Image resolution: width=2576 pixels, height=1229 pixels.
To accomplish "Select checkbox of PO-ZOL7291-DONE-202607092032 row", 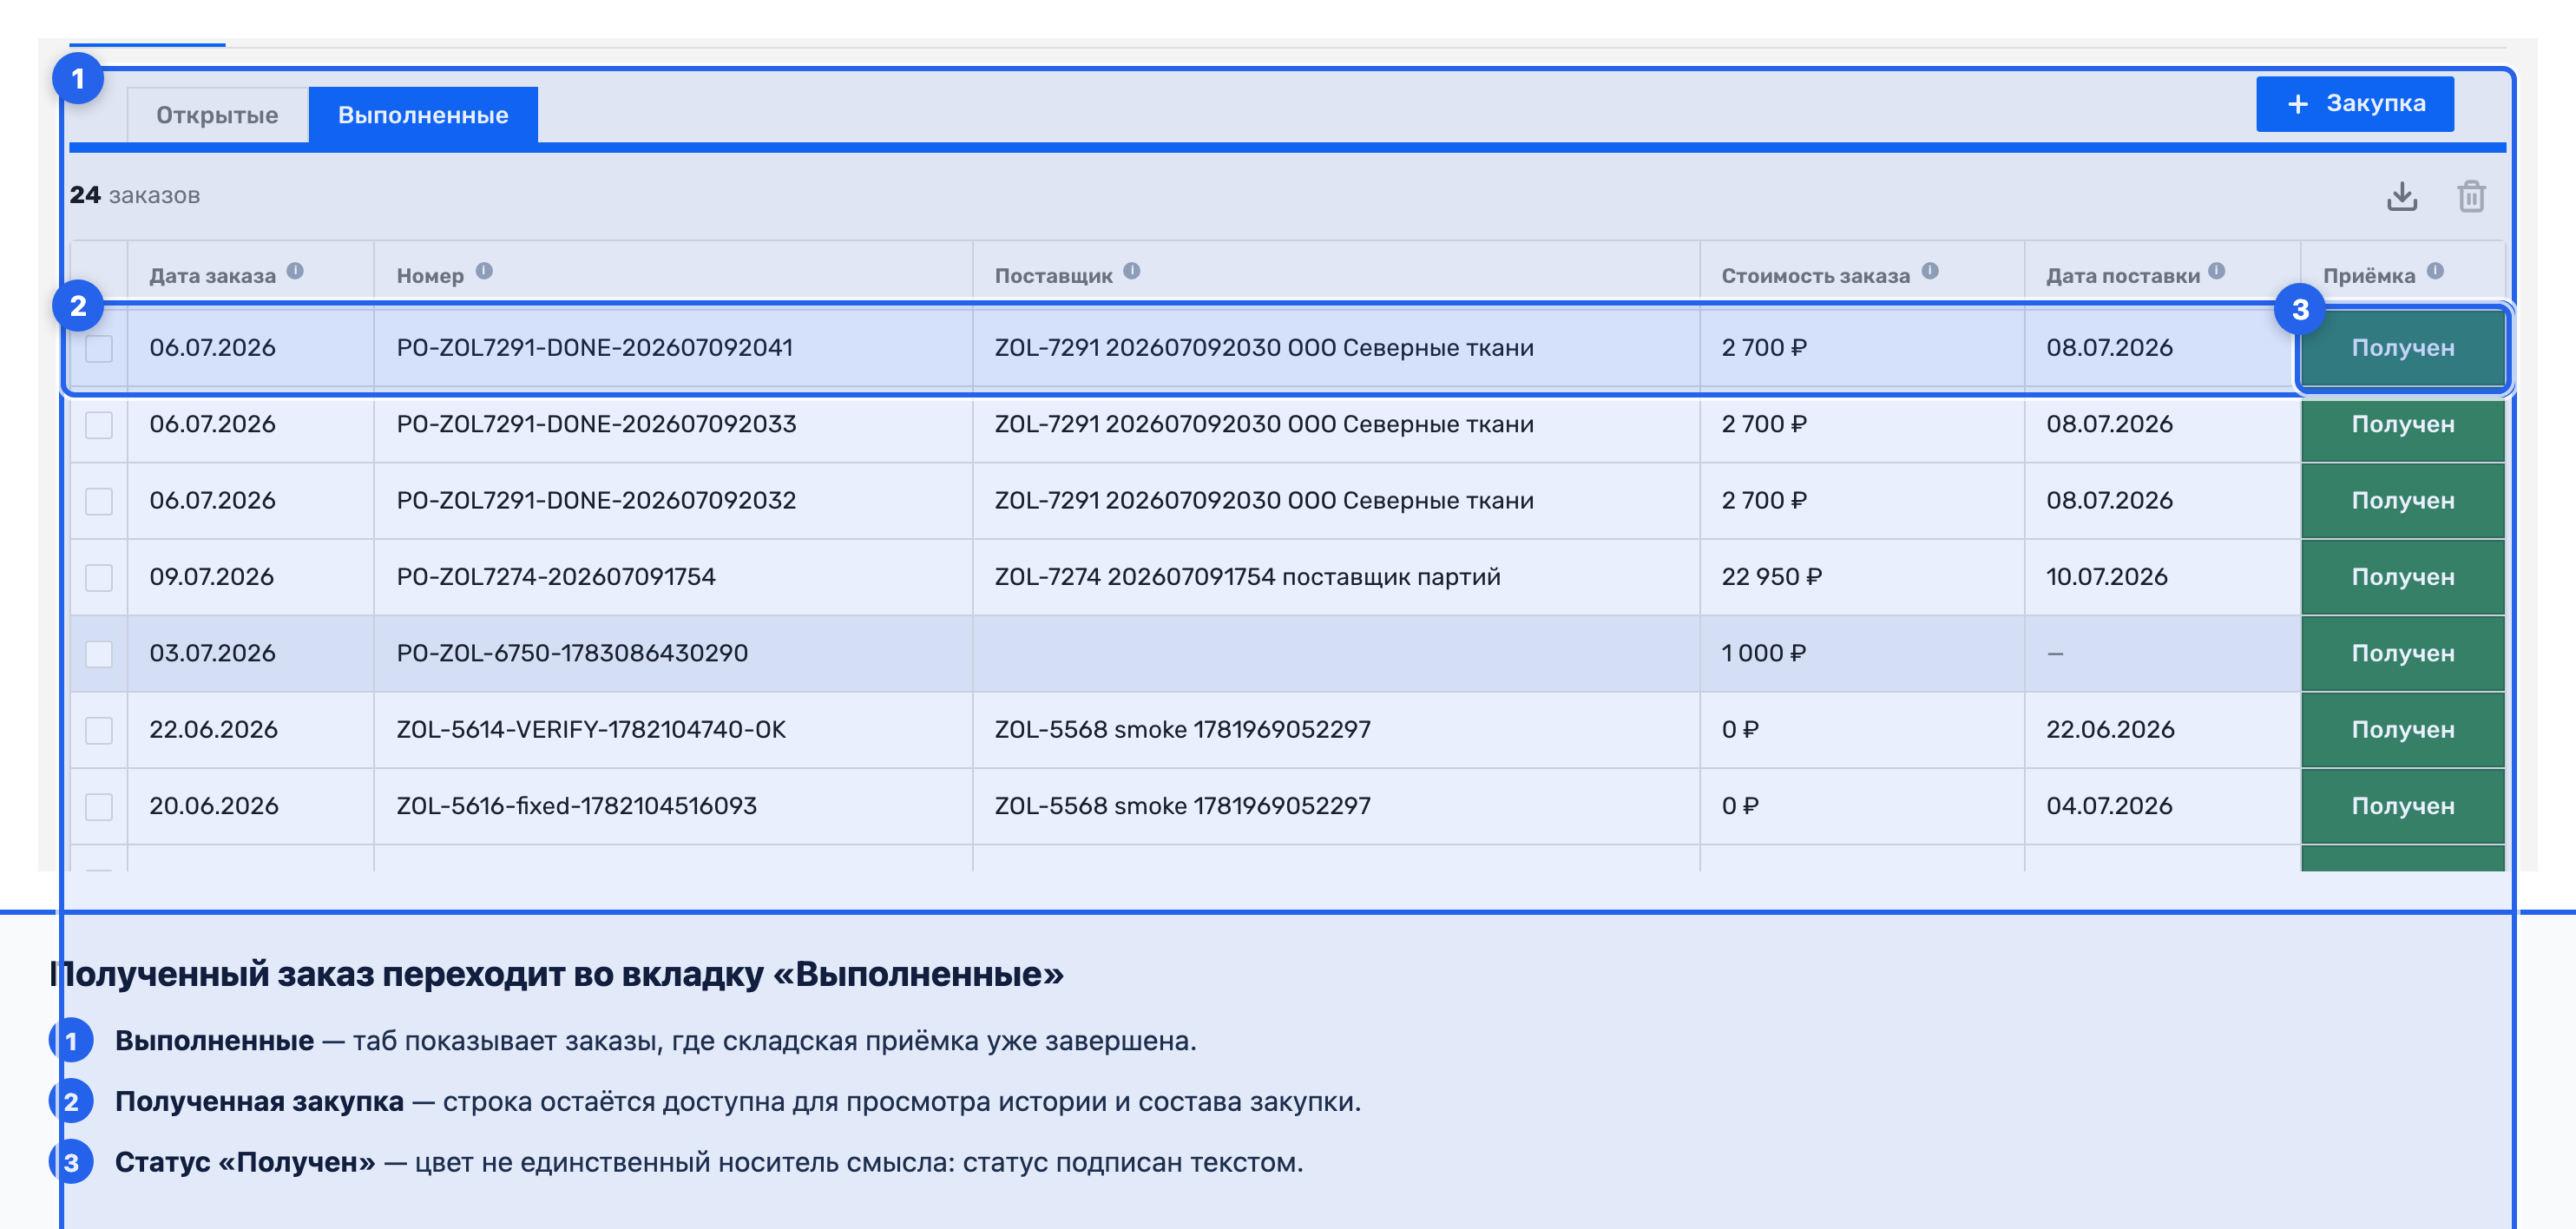I will tap(99, 501).
